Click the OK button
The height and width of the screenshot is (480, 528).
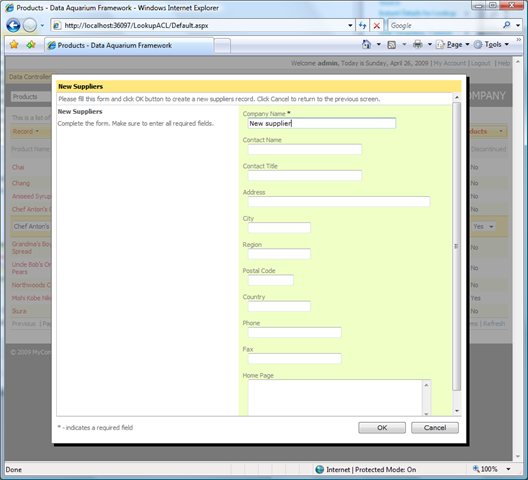point(382,427)
